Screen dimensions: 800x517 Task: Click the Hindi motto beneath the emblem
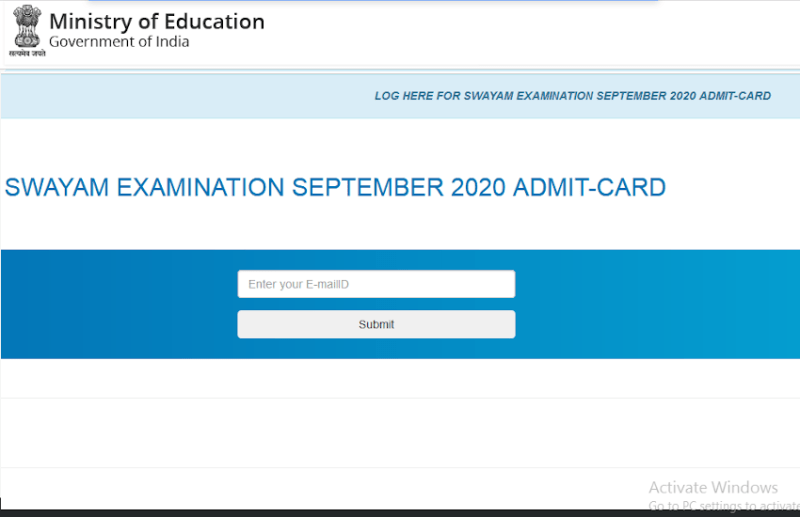pyautogui.click(x=27, y=53)
